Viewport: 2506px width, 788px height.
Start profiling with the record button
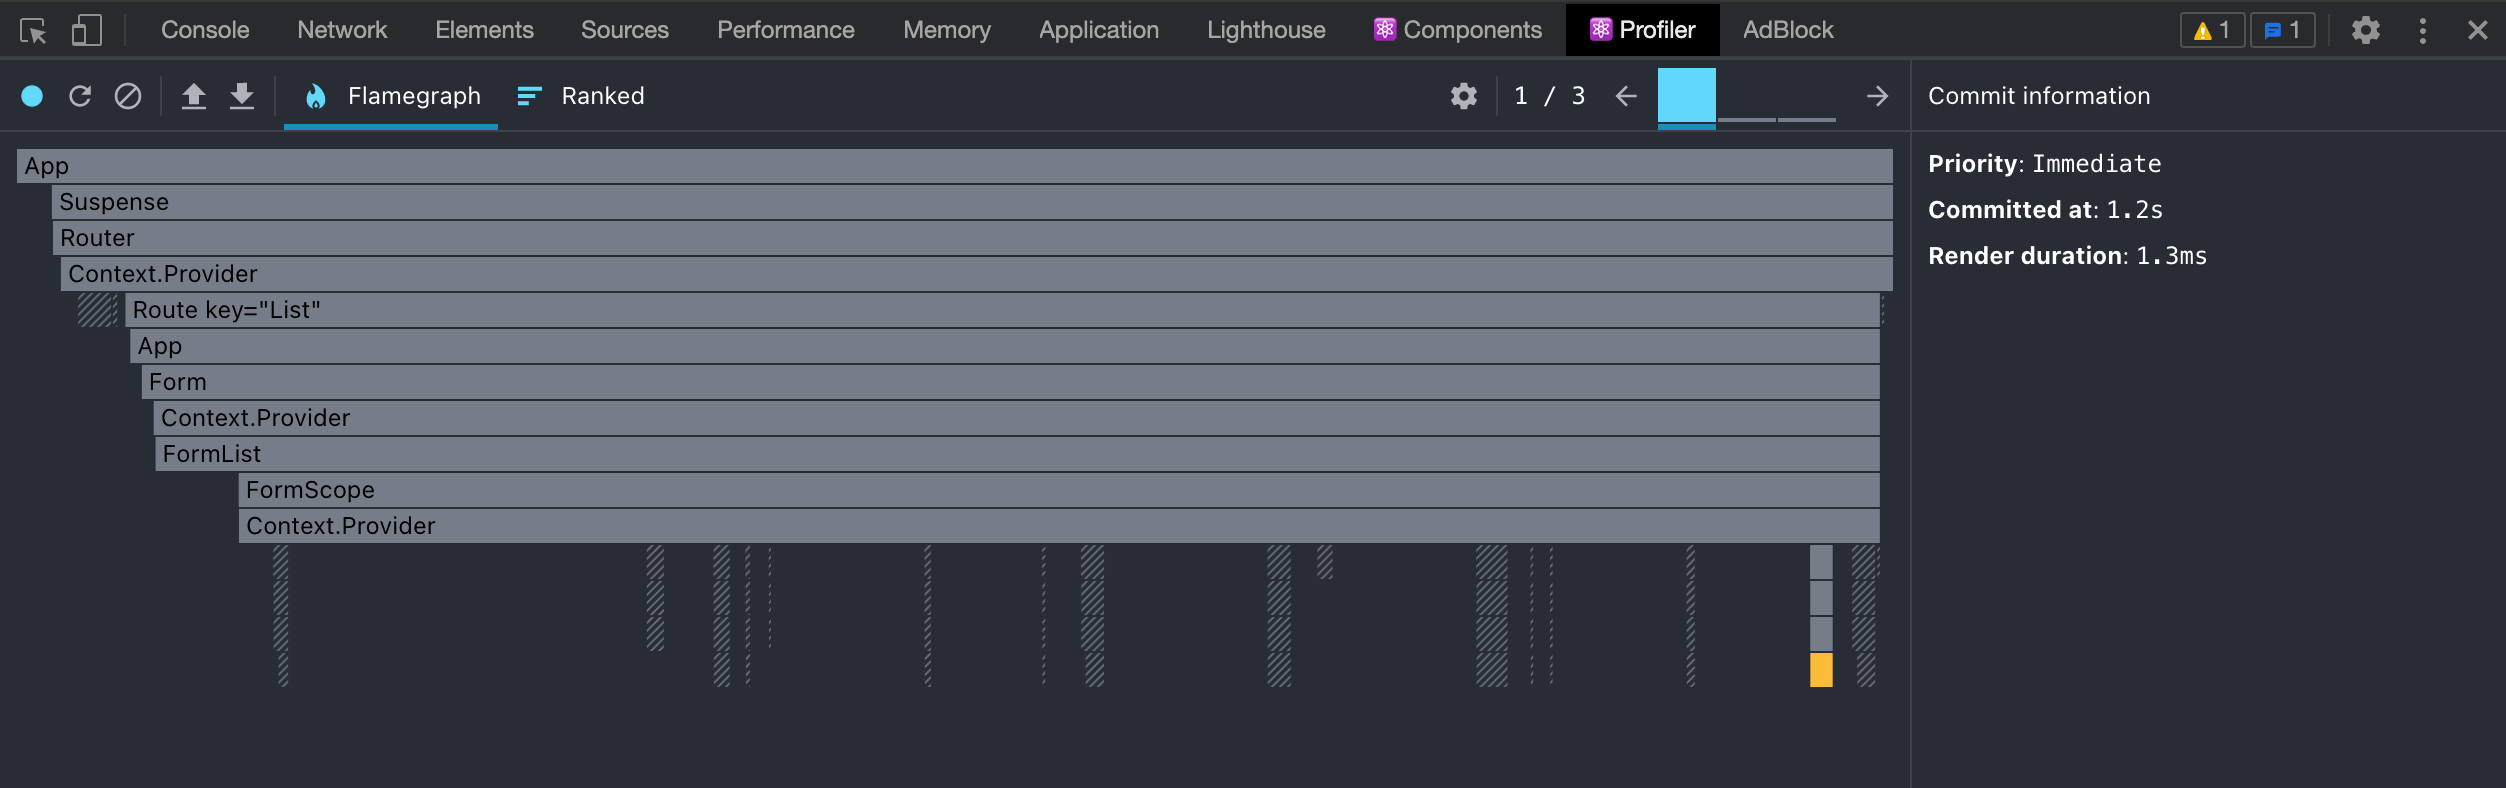click(32, 96)
